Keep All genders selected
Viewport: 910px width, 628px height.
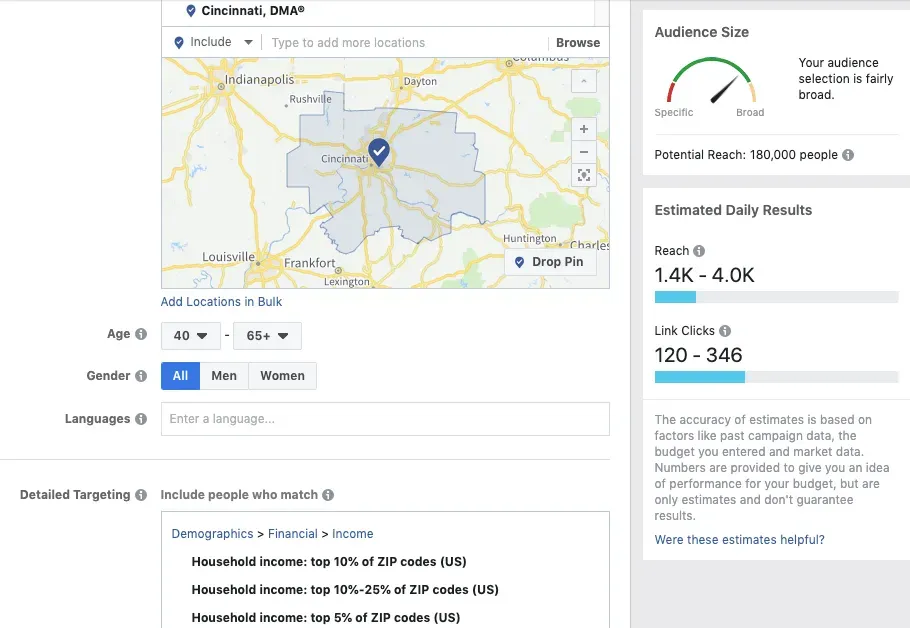[180, 376]
